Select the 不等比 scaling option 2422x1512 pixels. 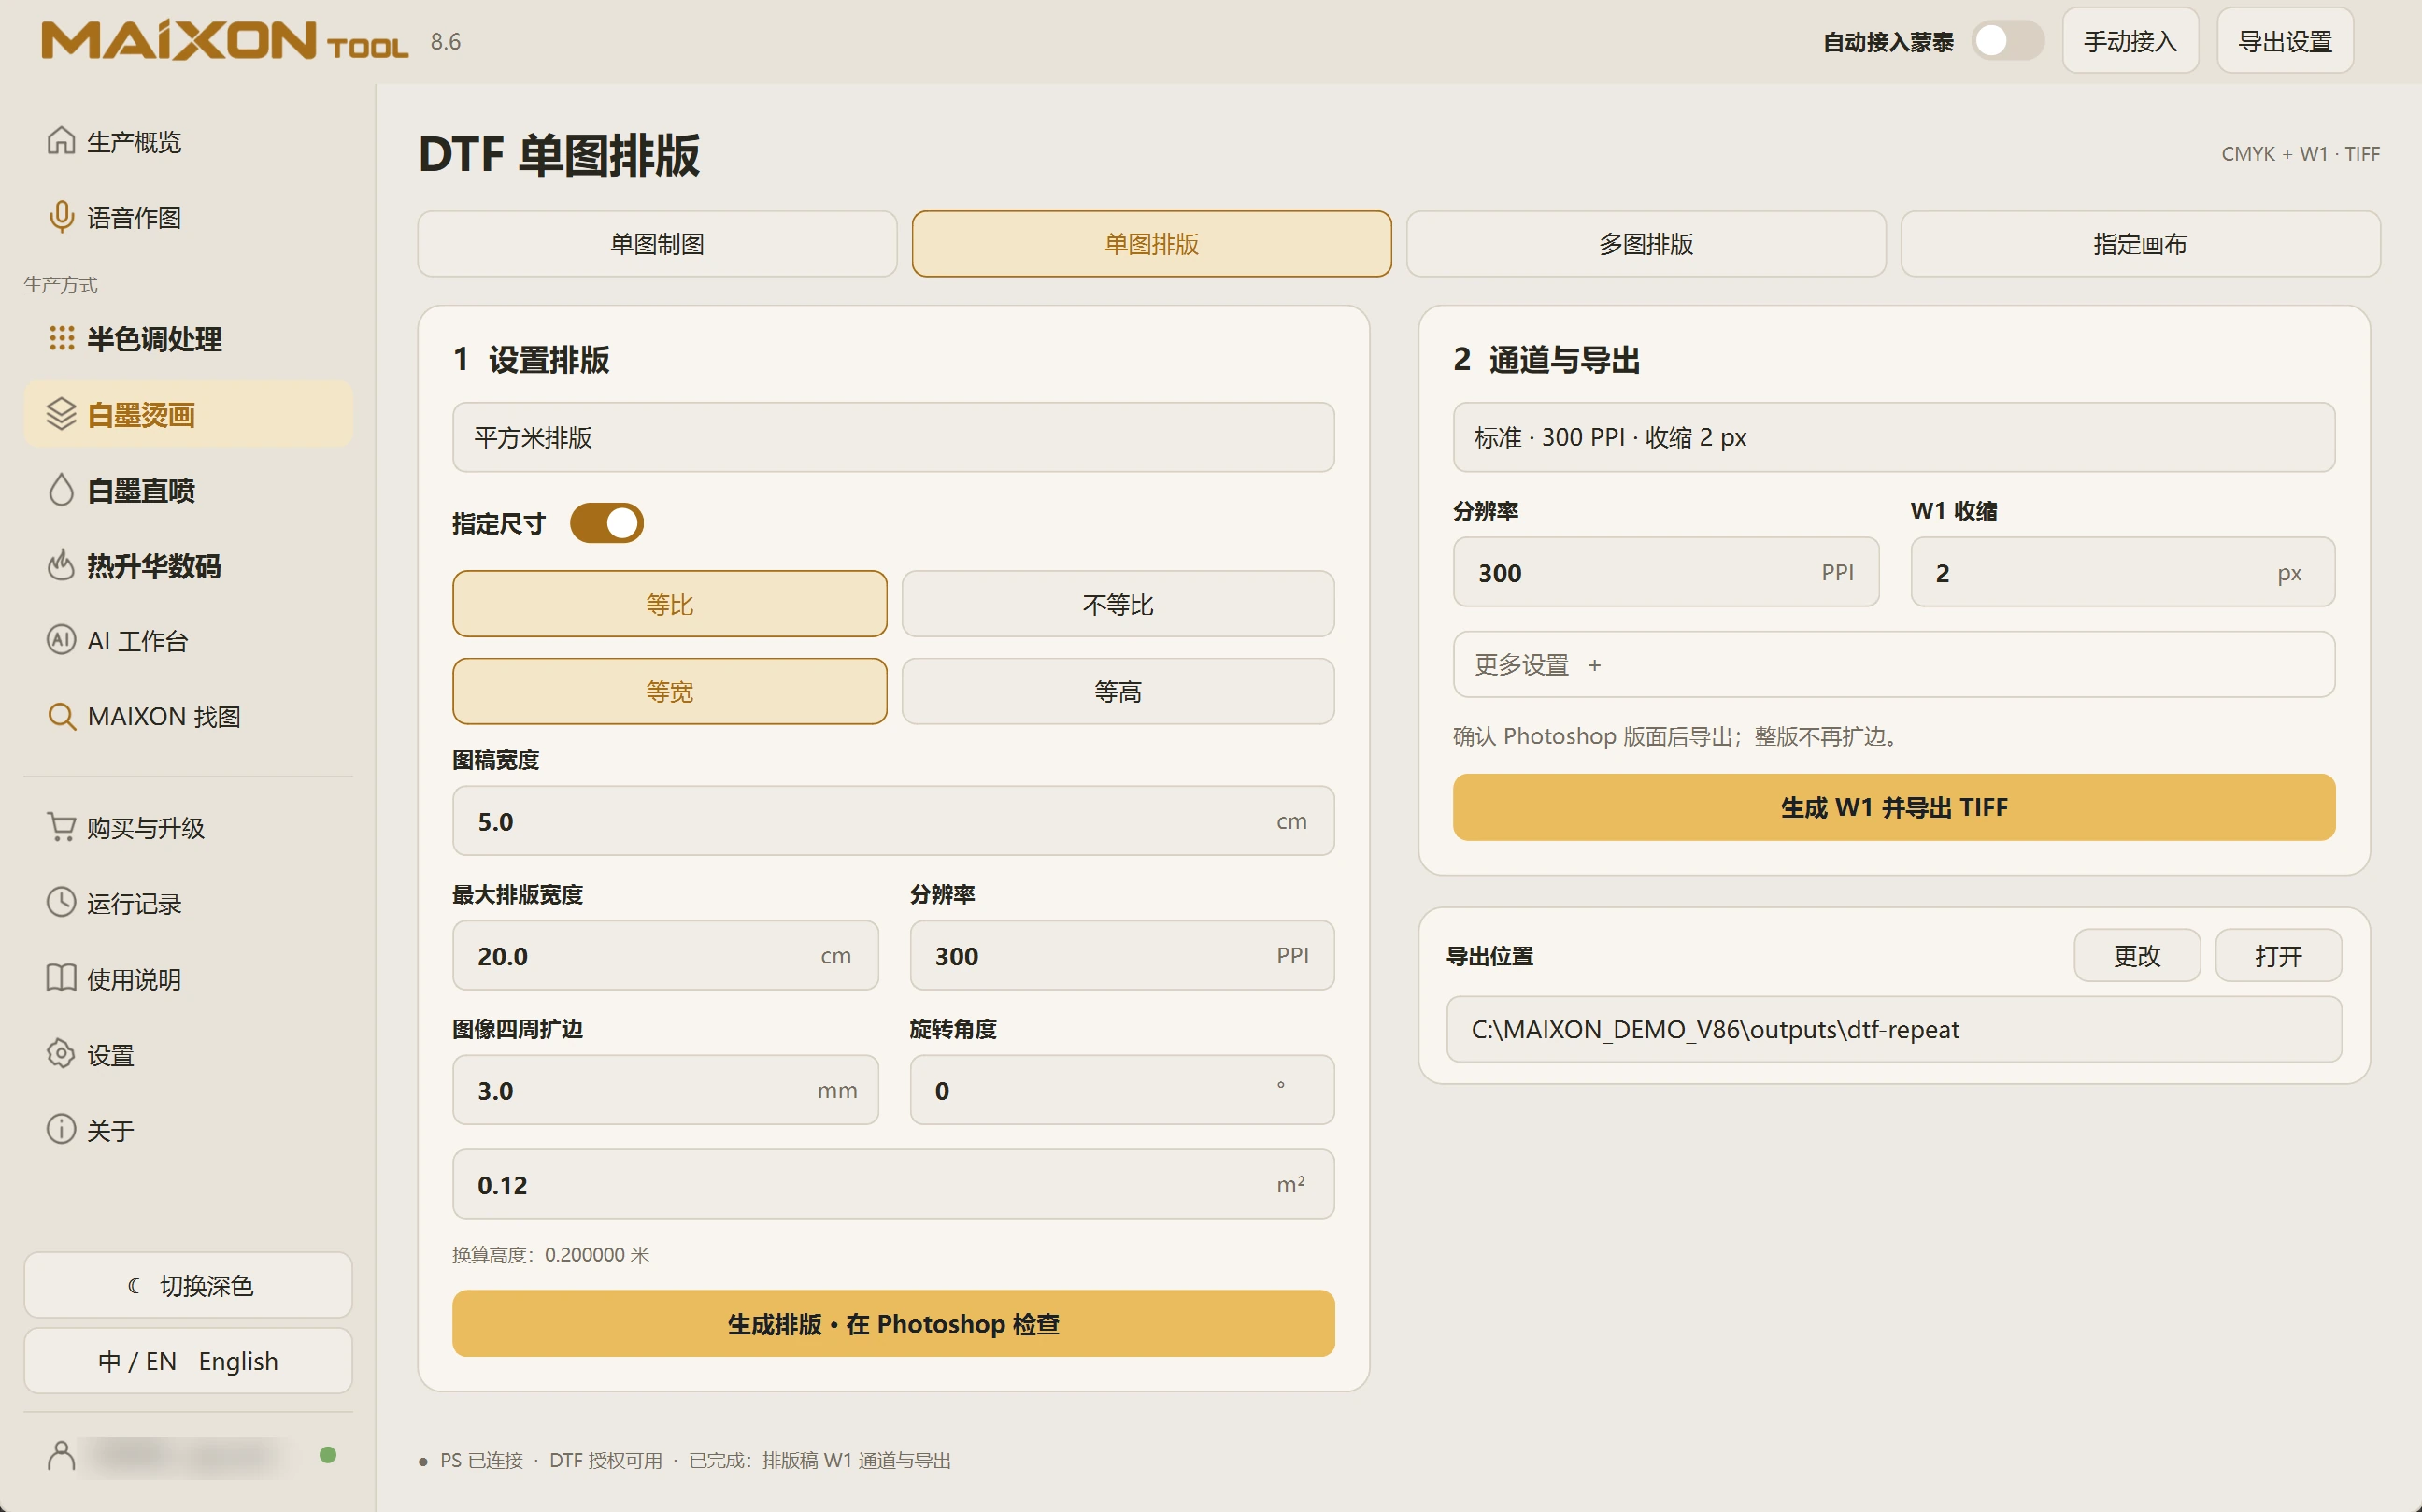coord(1117,604)
